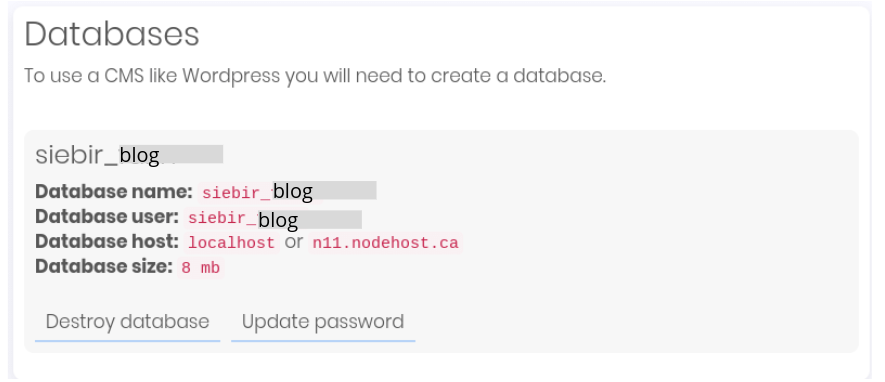Click the localhost host value
The image size is (885, 382).
pos(231,243)
